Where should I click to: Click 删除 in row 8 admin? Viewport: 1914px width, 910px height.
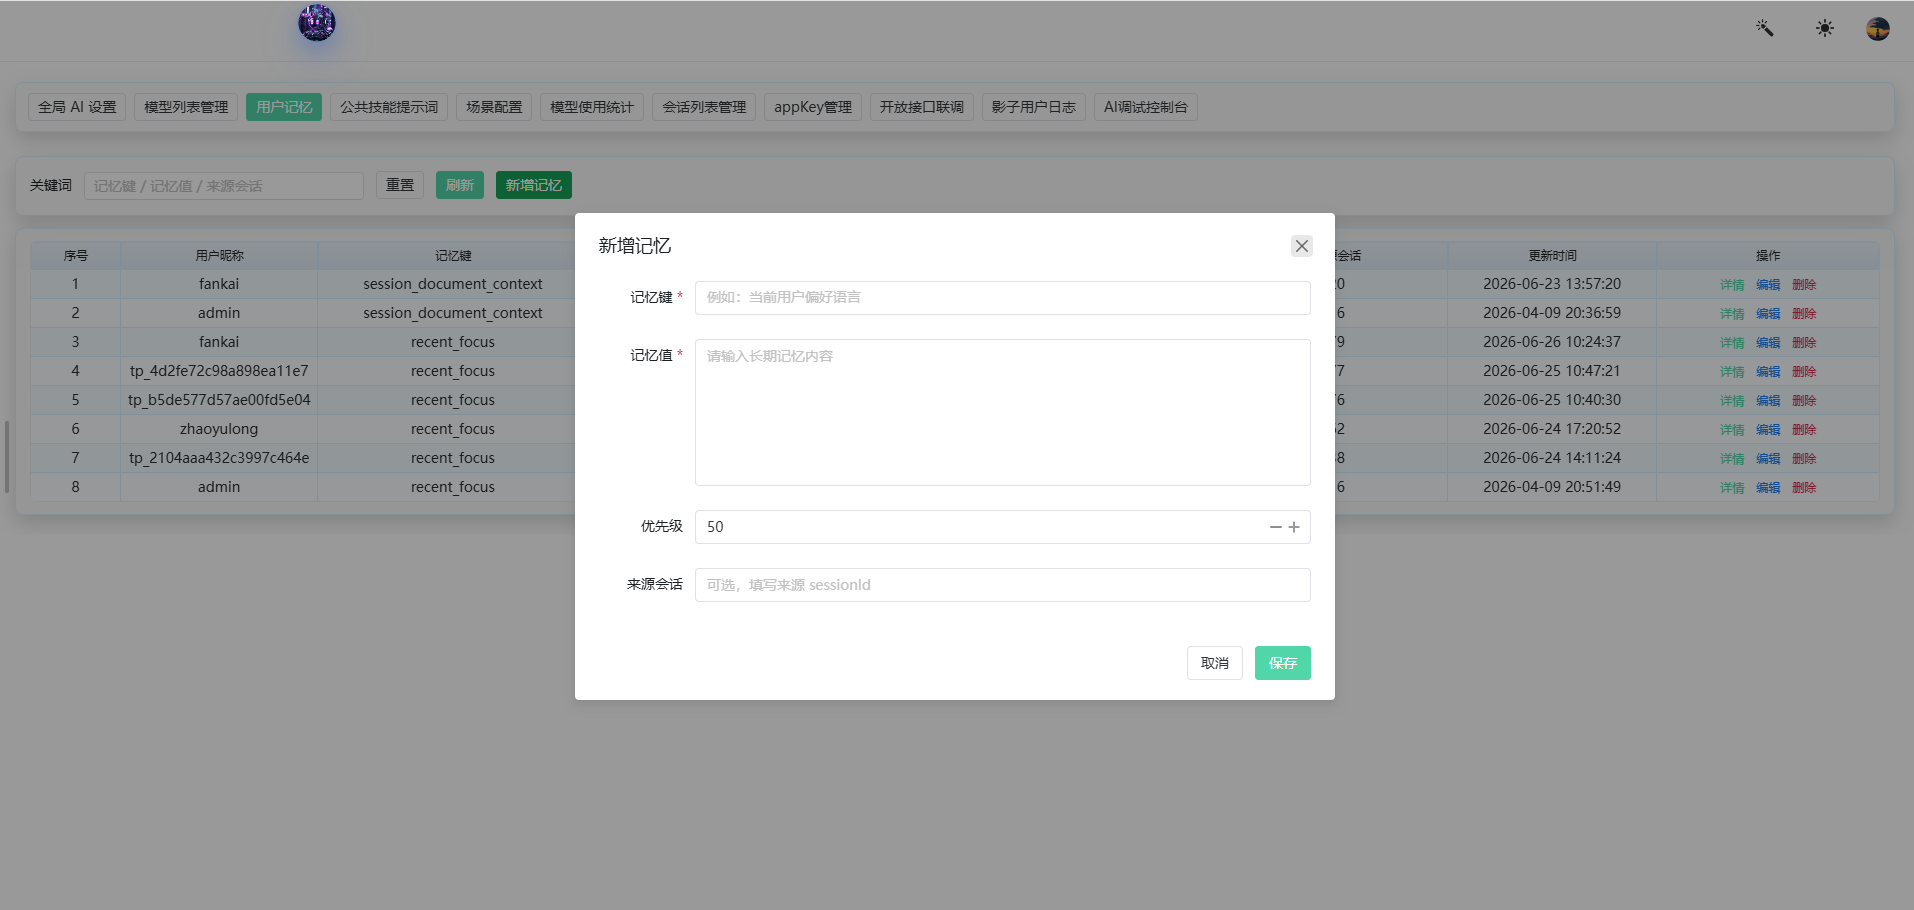coord(1804,488)
